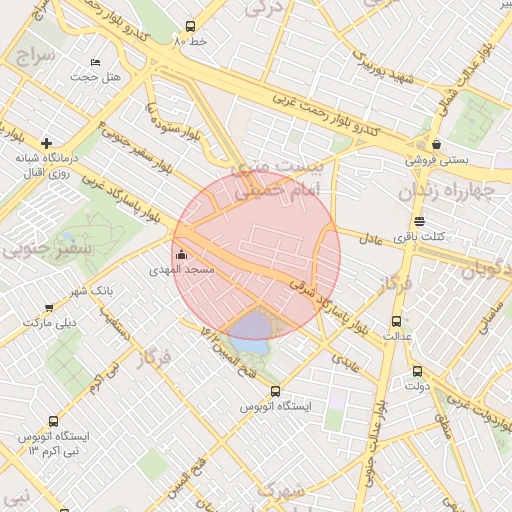Select the هتل حجت hotel bed icon
This screenshot has width=512, height=512.
[95, 62]
